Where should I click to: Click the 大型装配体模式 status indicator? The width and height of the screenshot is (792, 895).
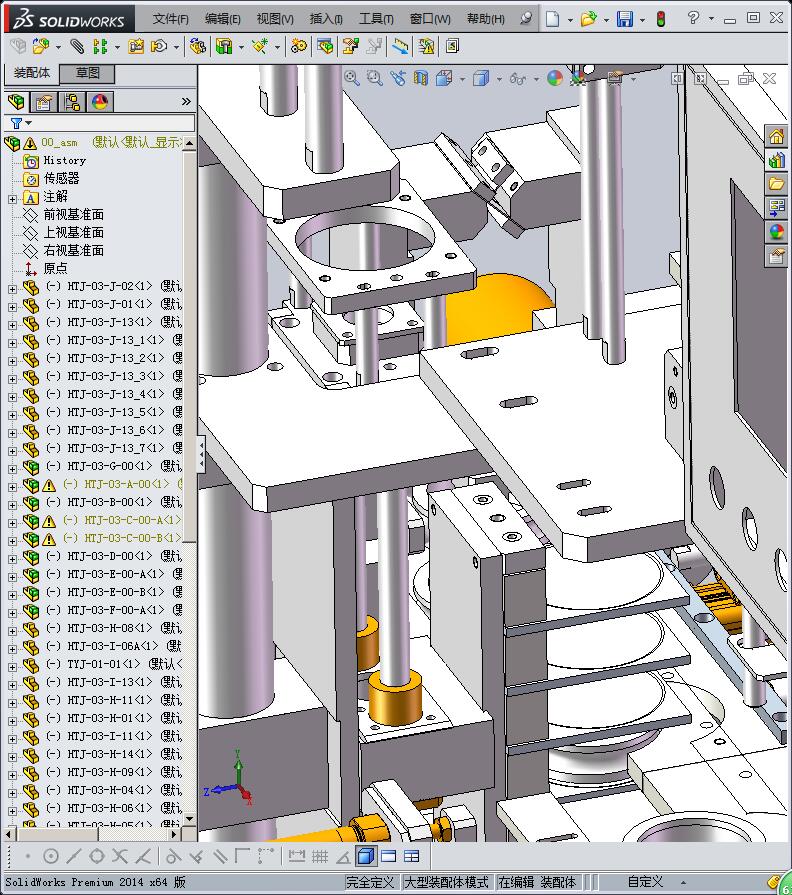(x=447, y=882)
